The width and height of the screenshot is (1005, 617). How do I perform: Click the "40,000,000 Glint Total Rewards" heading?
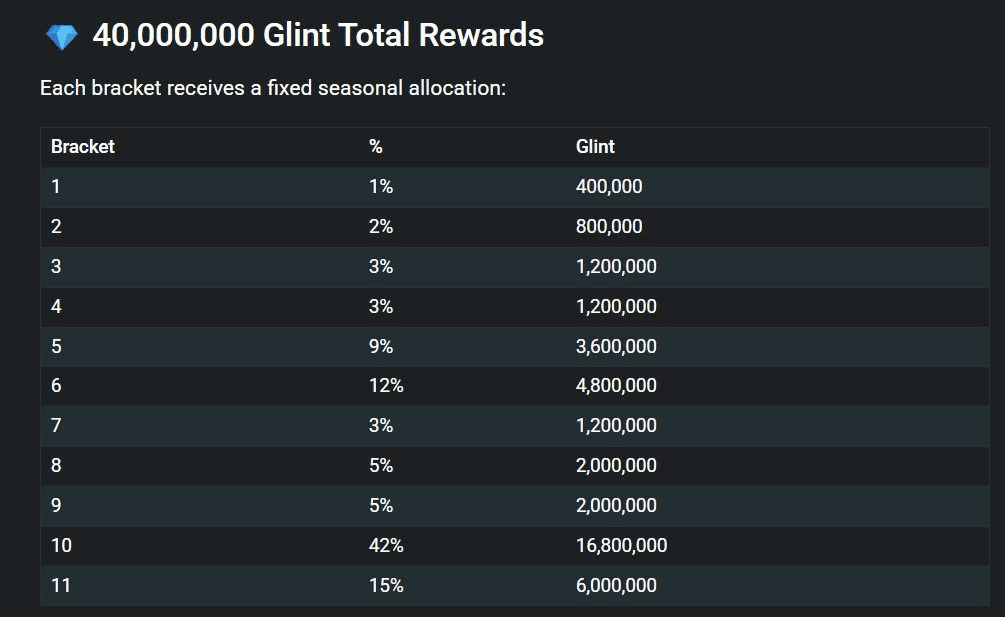tap(318, 36)
